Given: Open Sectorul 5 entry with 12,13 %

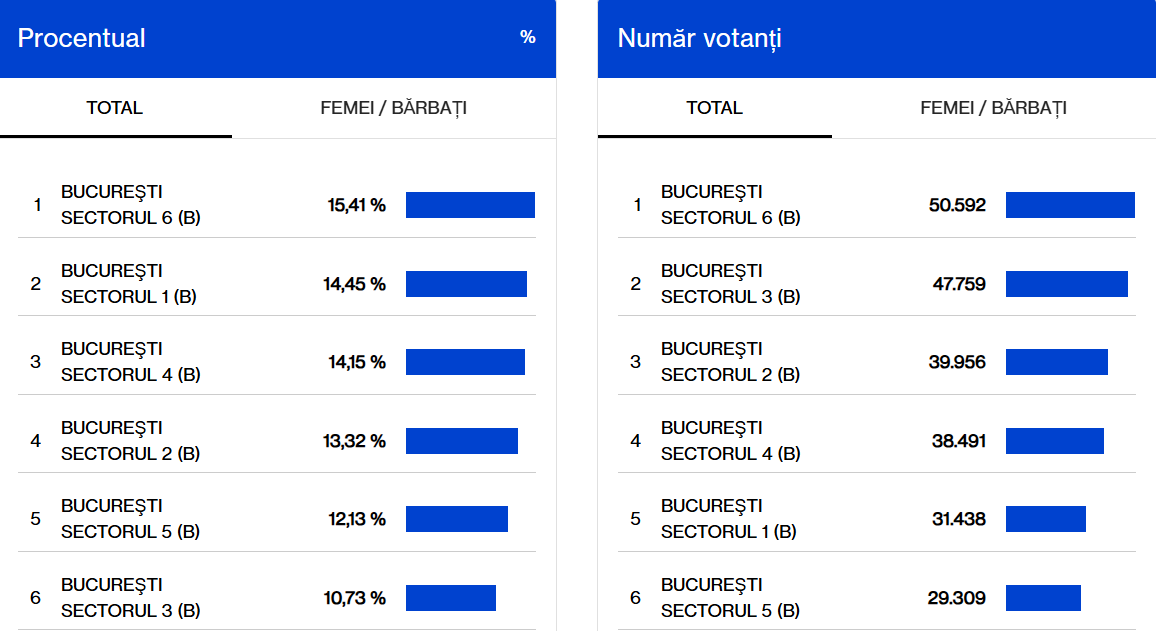Looking at the screenshot, I should pos(131,519).
